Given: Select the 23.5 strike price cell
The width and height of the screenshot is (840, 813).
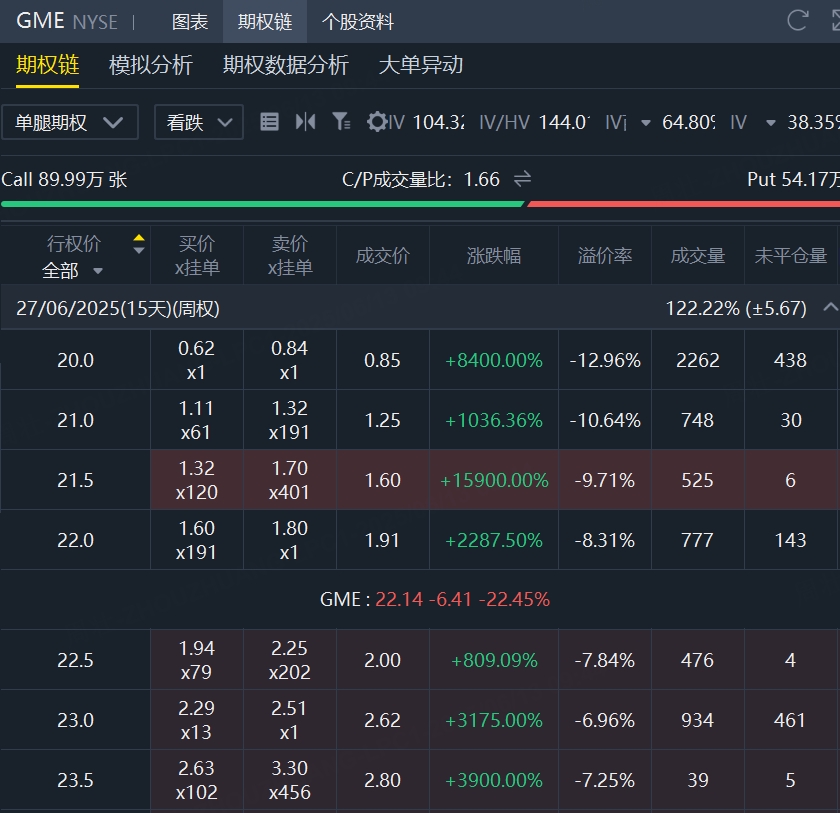Looking at the screenshot, I should (76, 780).
